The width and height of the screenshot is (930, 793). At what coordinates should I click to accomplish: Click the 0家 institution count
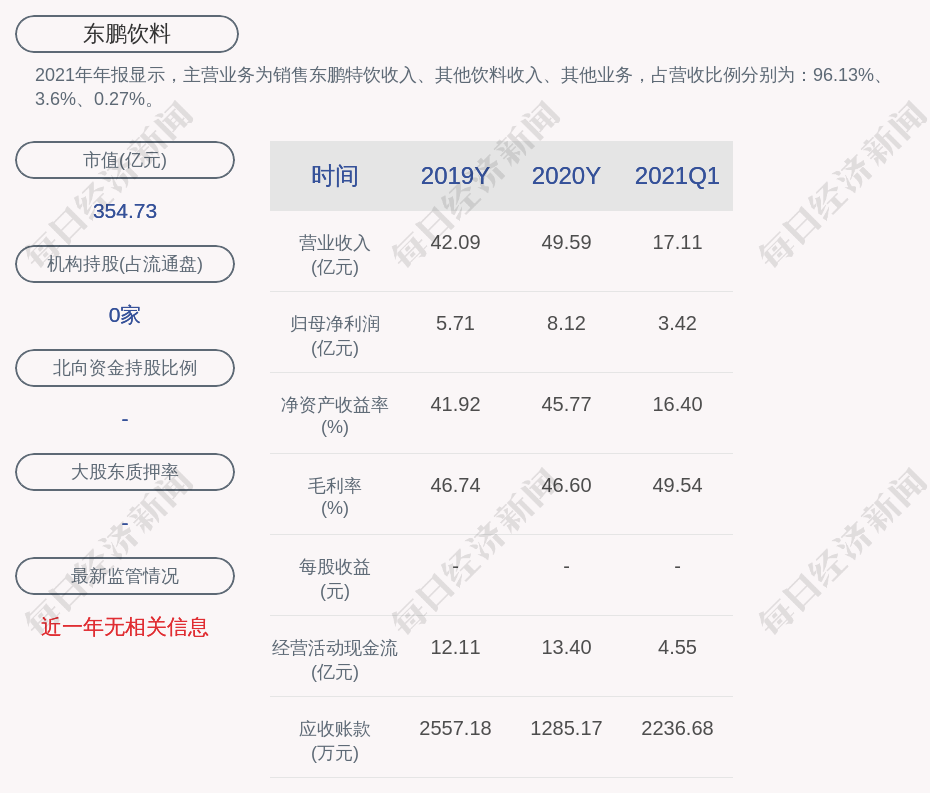125,315
